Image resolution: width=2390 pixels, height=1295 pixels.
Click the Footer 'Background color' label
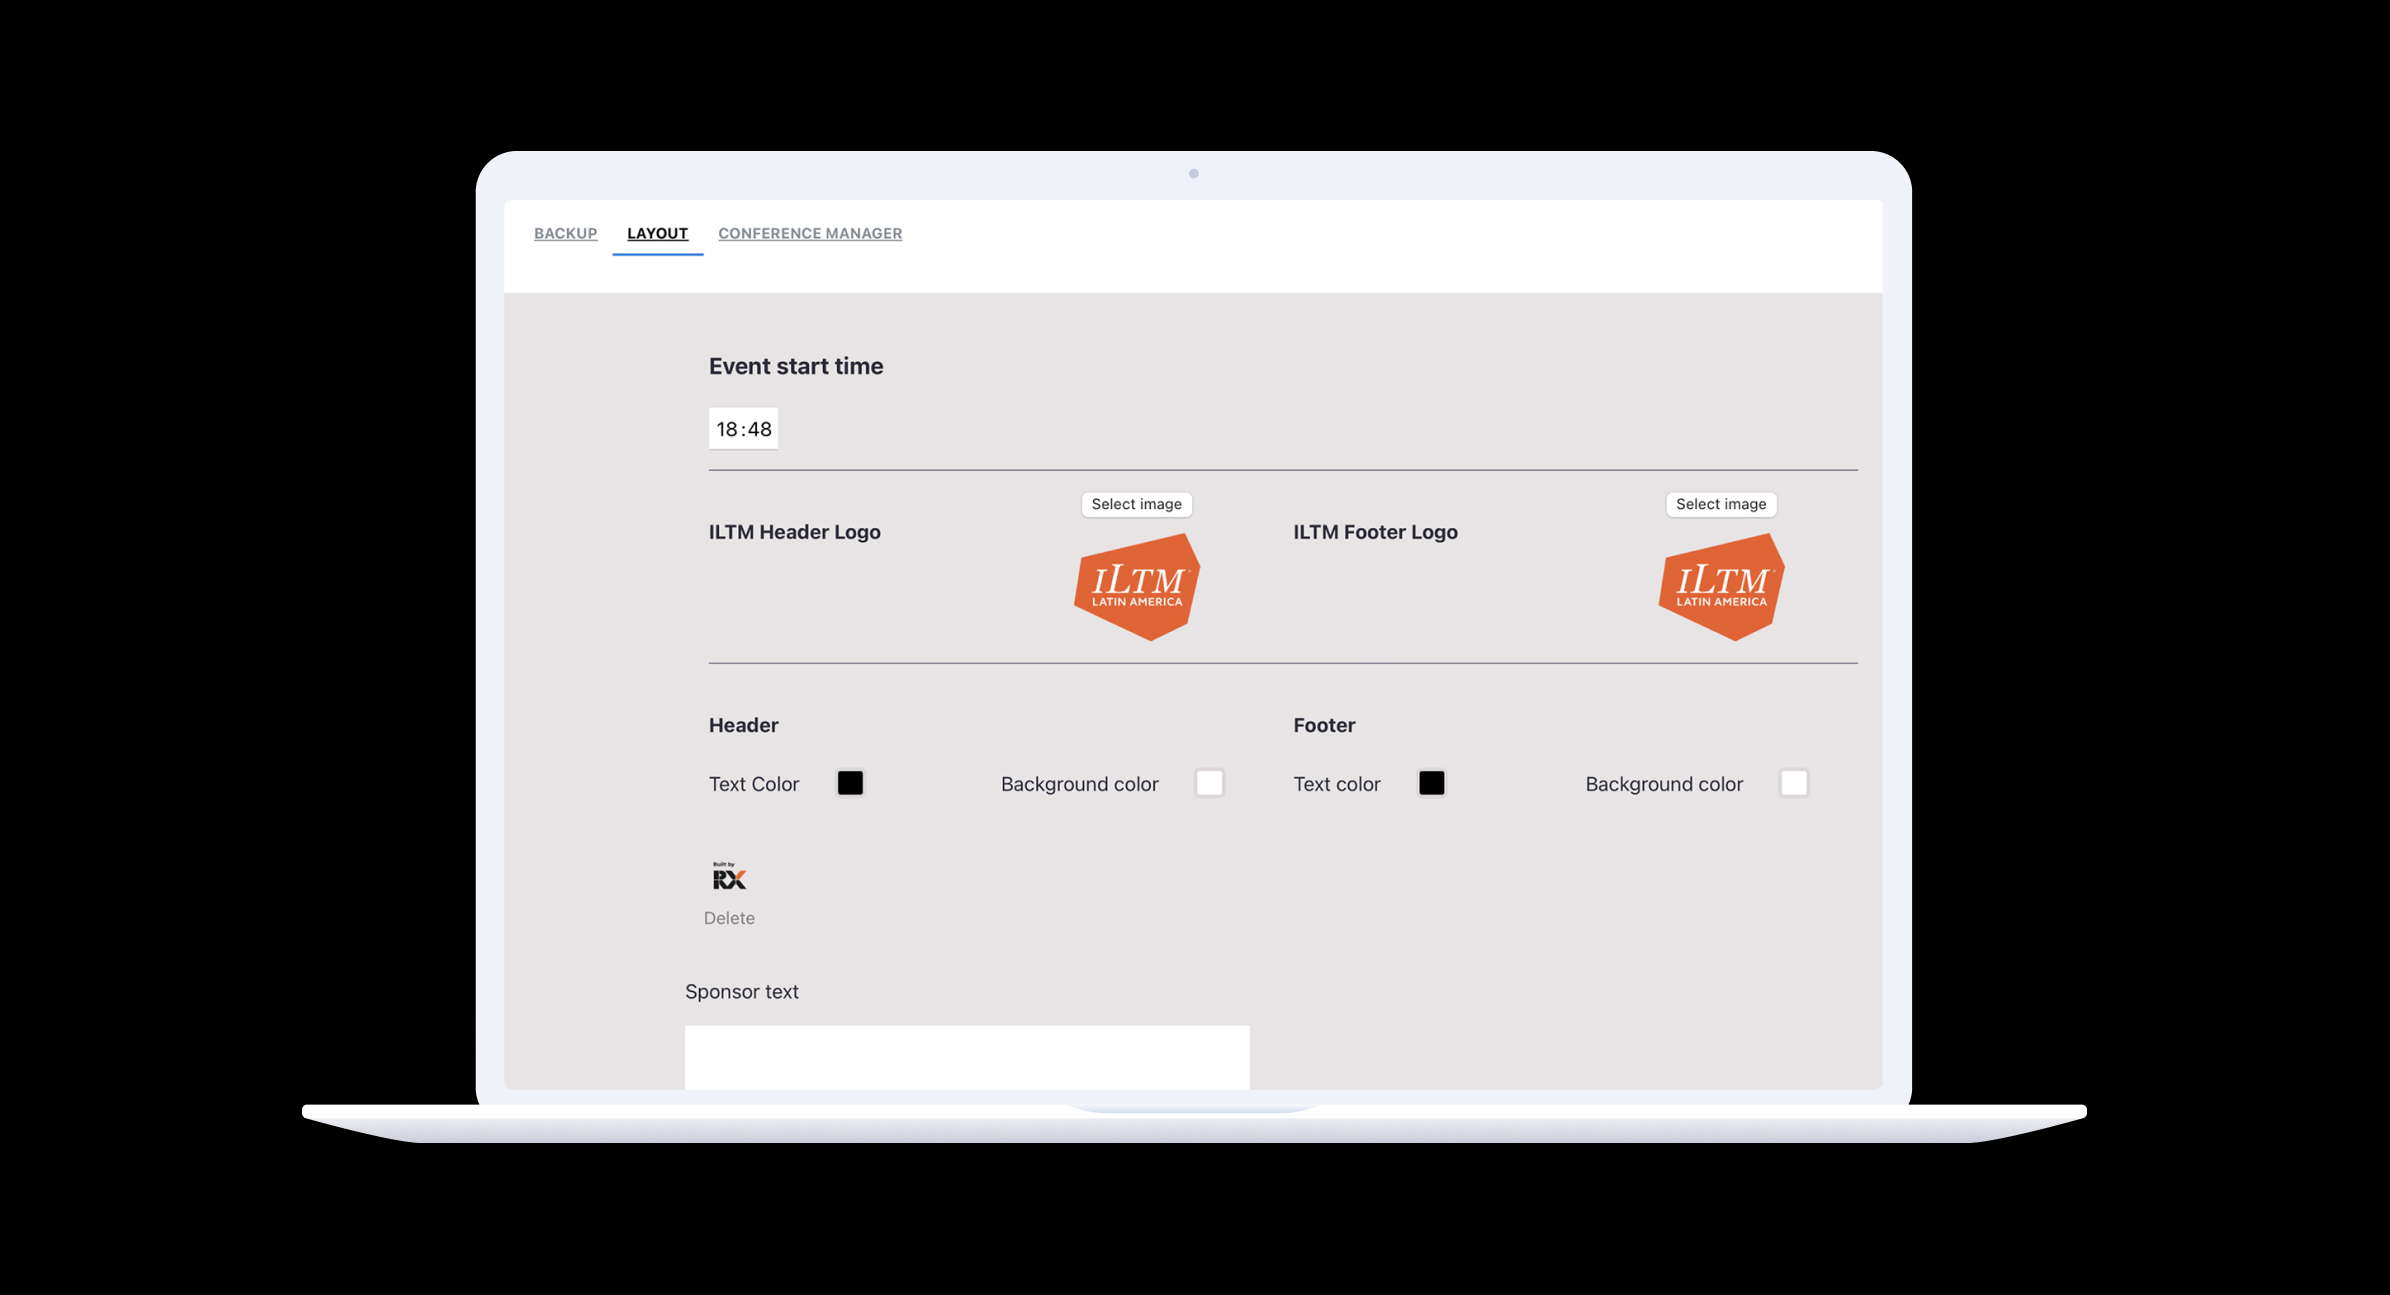click(x=1663, y=784)
